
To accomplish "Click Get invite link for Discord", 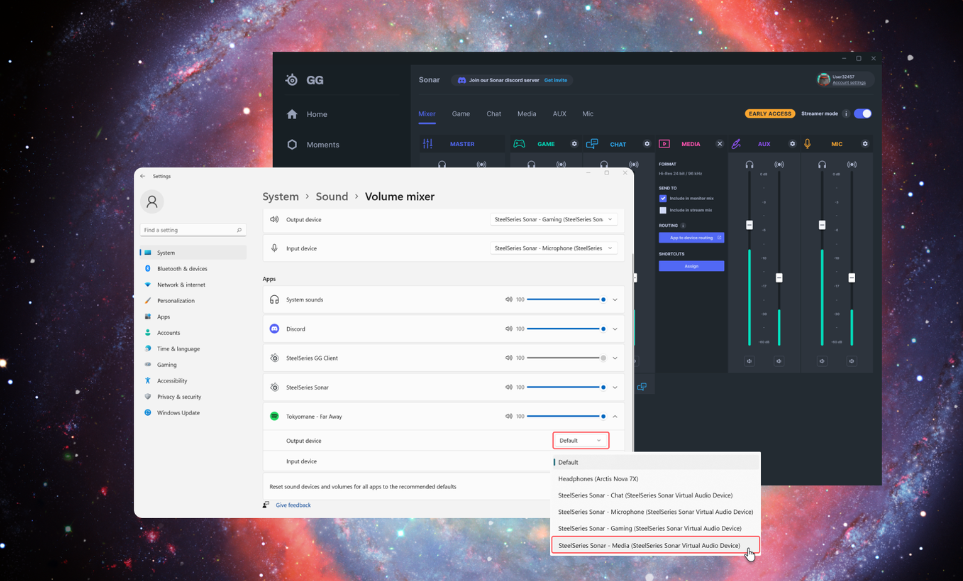I will coord(555,80).
